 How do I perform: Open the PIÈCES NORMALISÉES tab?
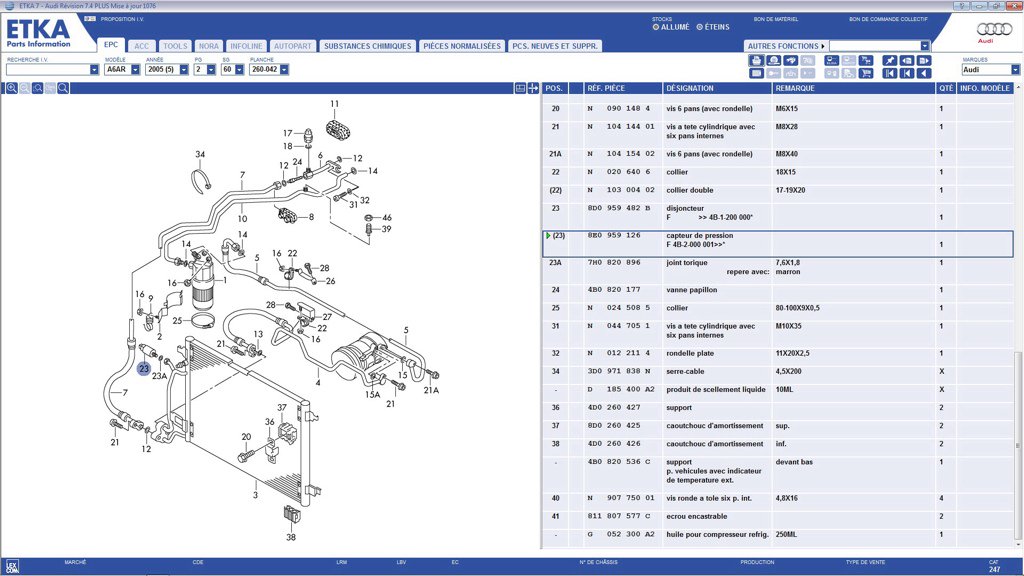click(x=461, y=46)
